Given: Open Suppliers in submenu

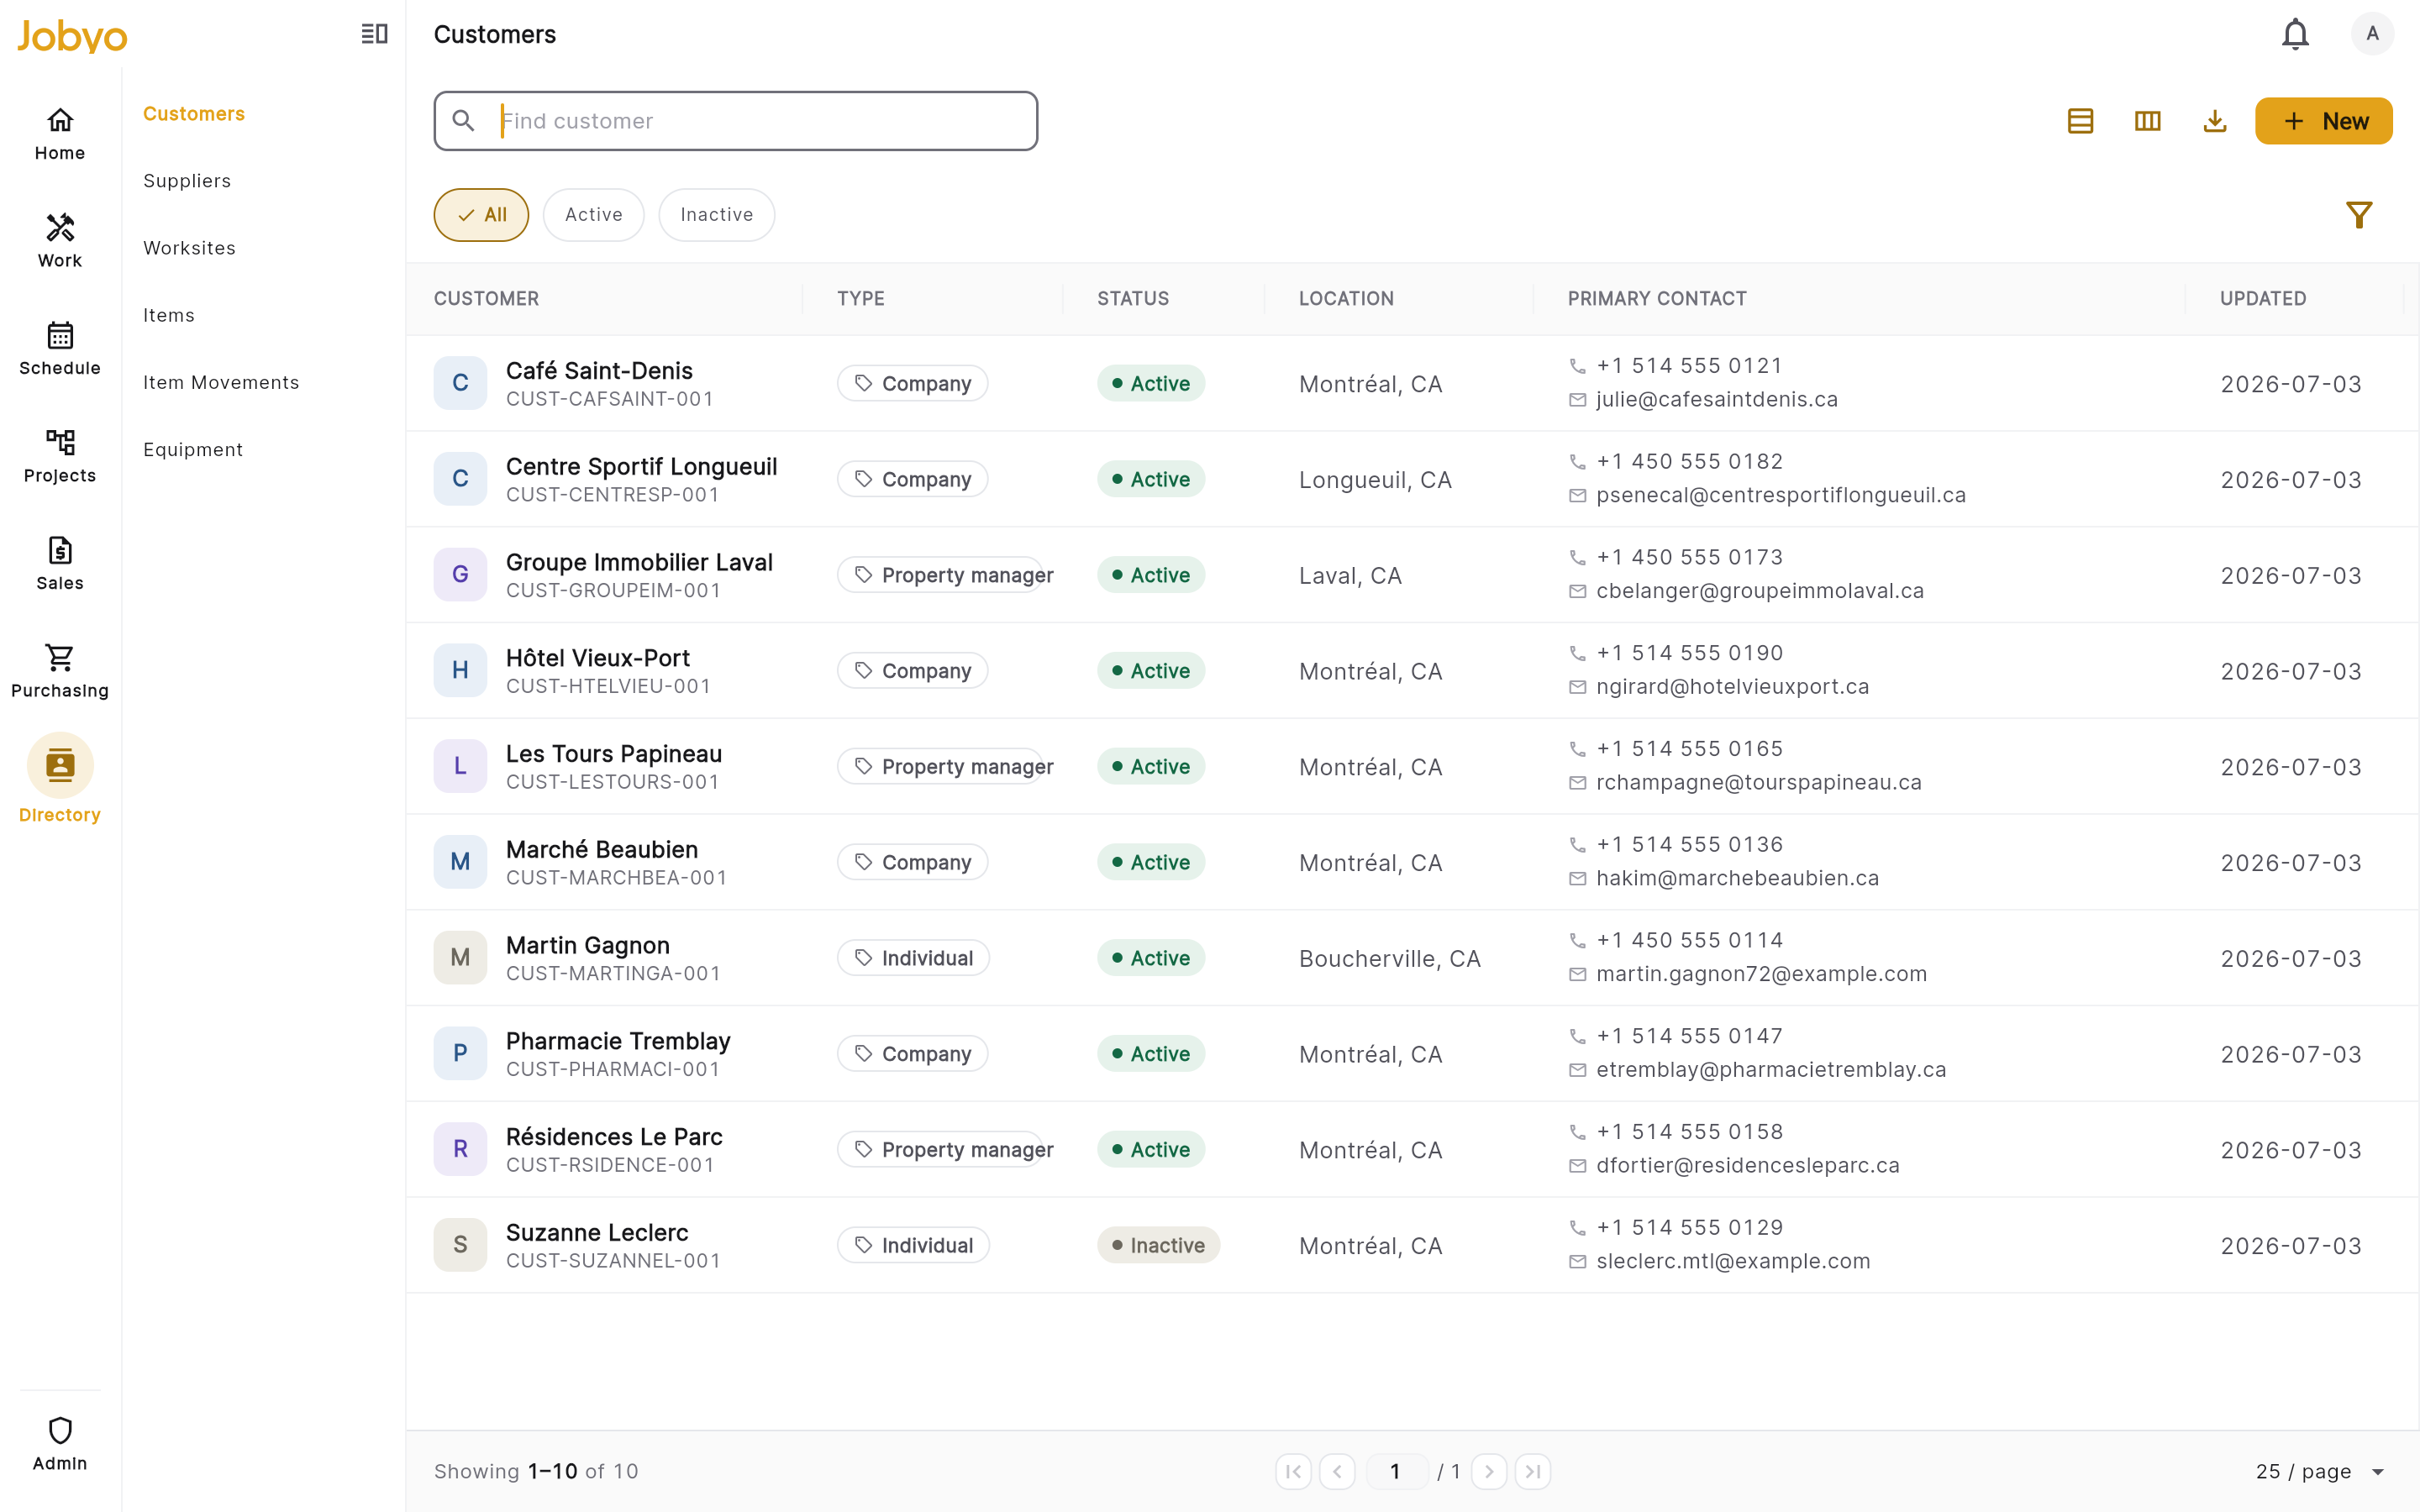Looking at the screenshot, I should (187, 181).
